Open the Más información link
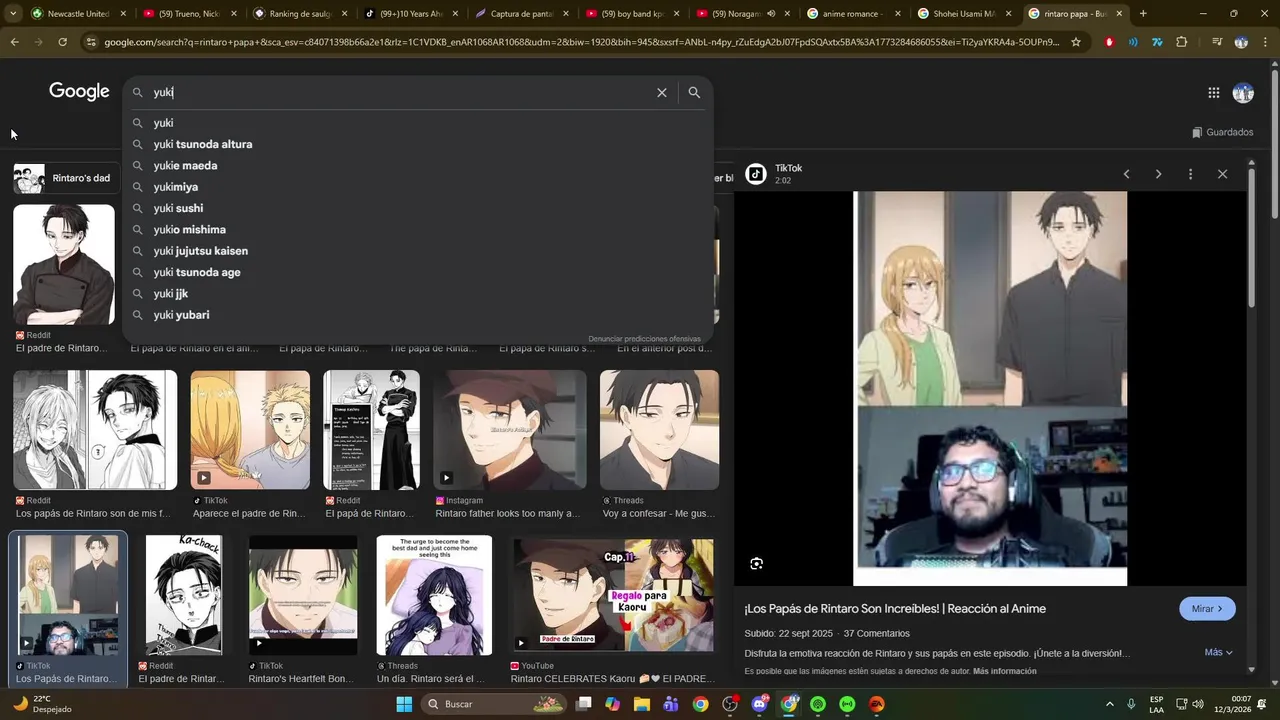The width and height of the screenshot is (1280, 720). [x=1004, y=671]
